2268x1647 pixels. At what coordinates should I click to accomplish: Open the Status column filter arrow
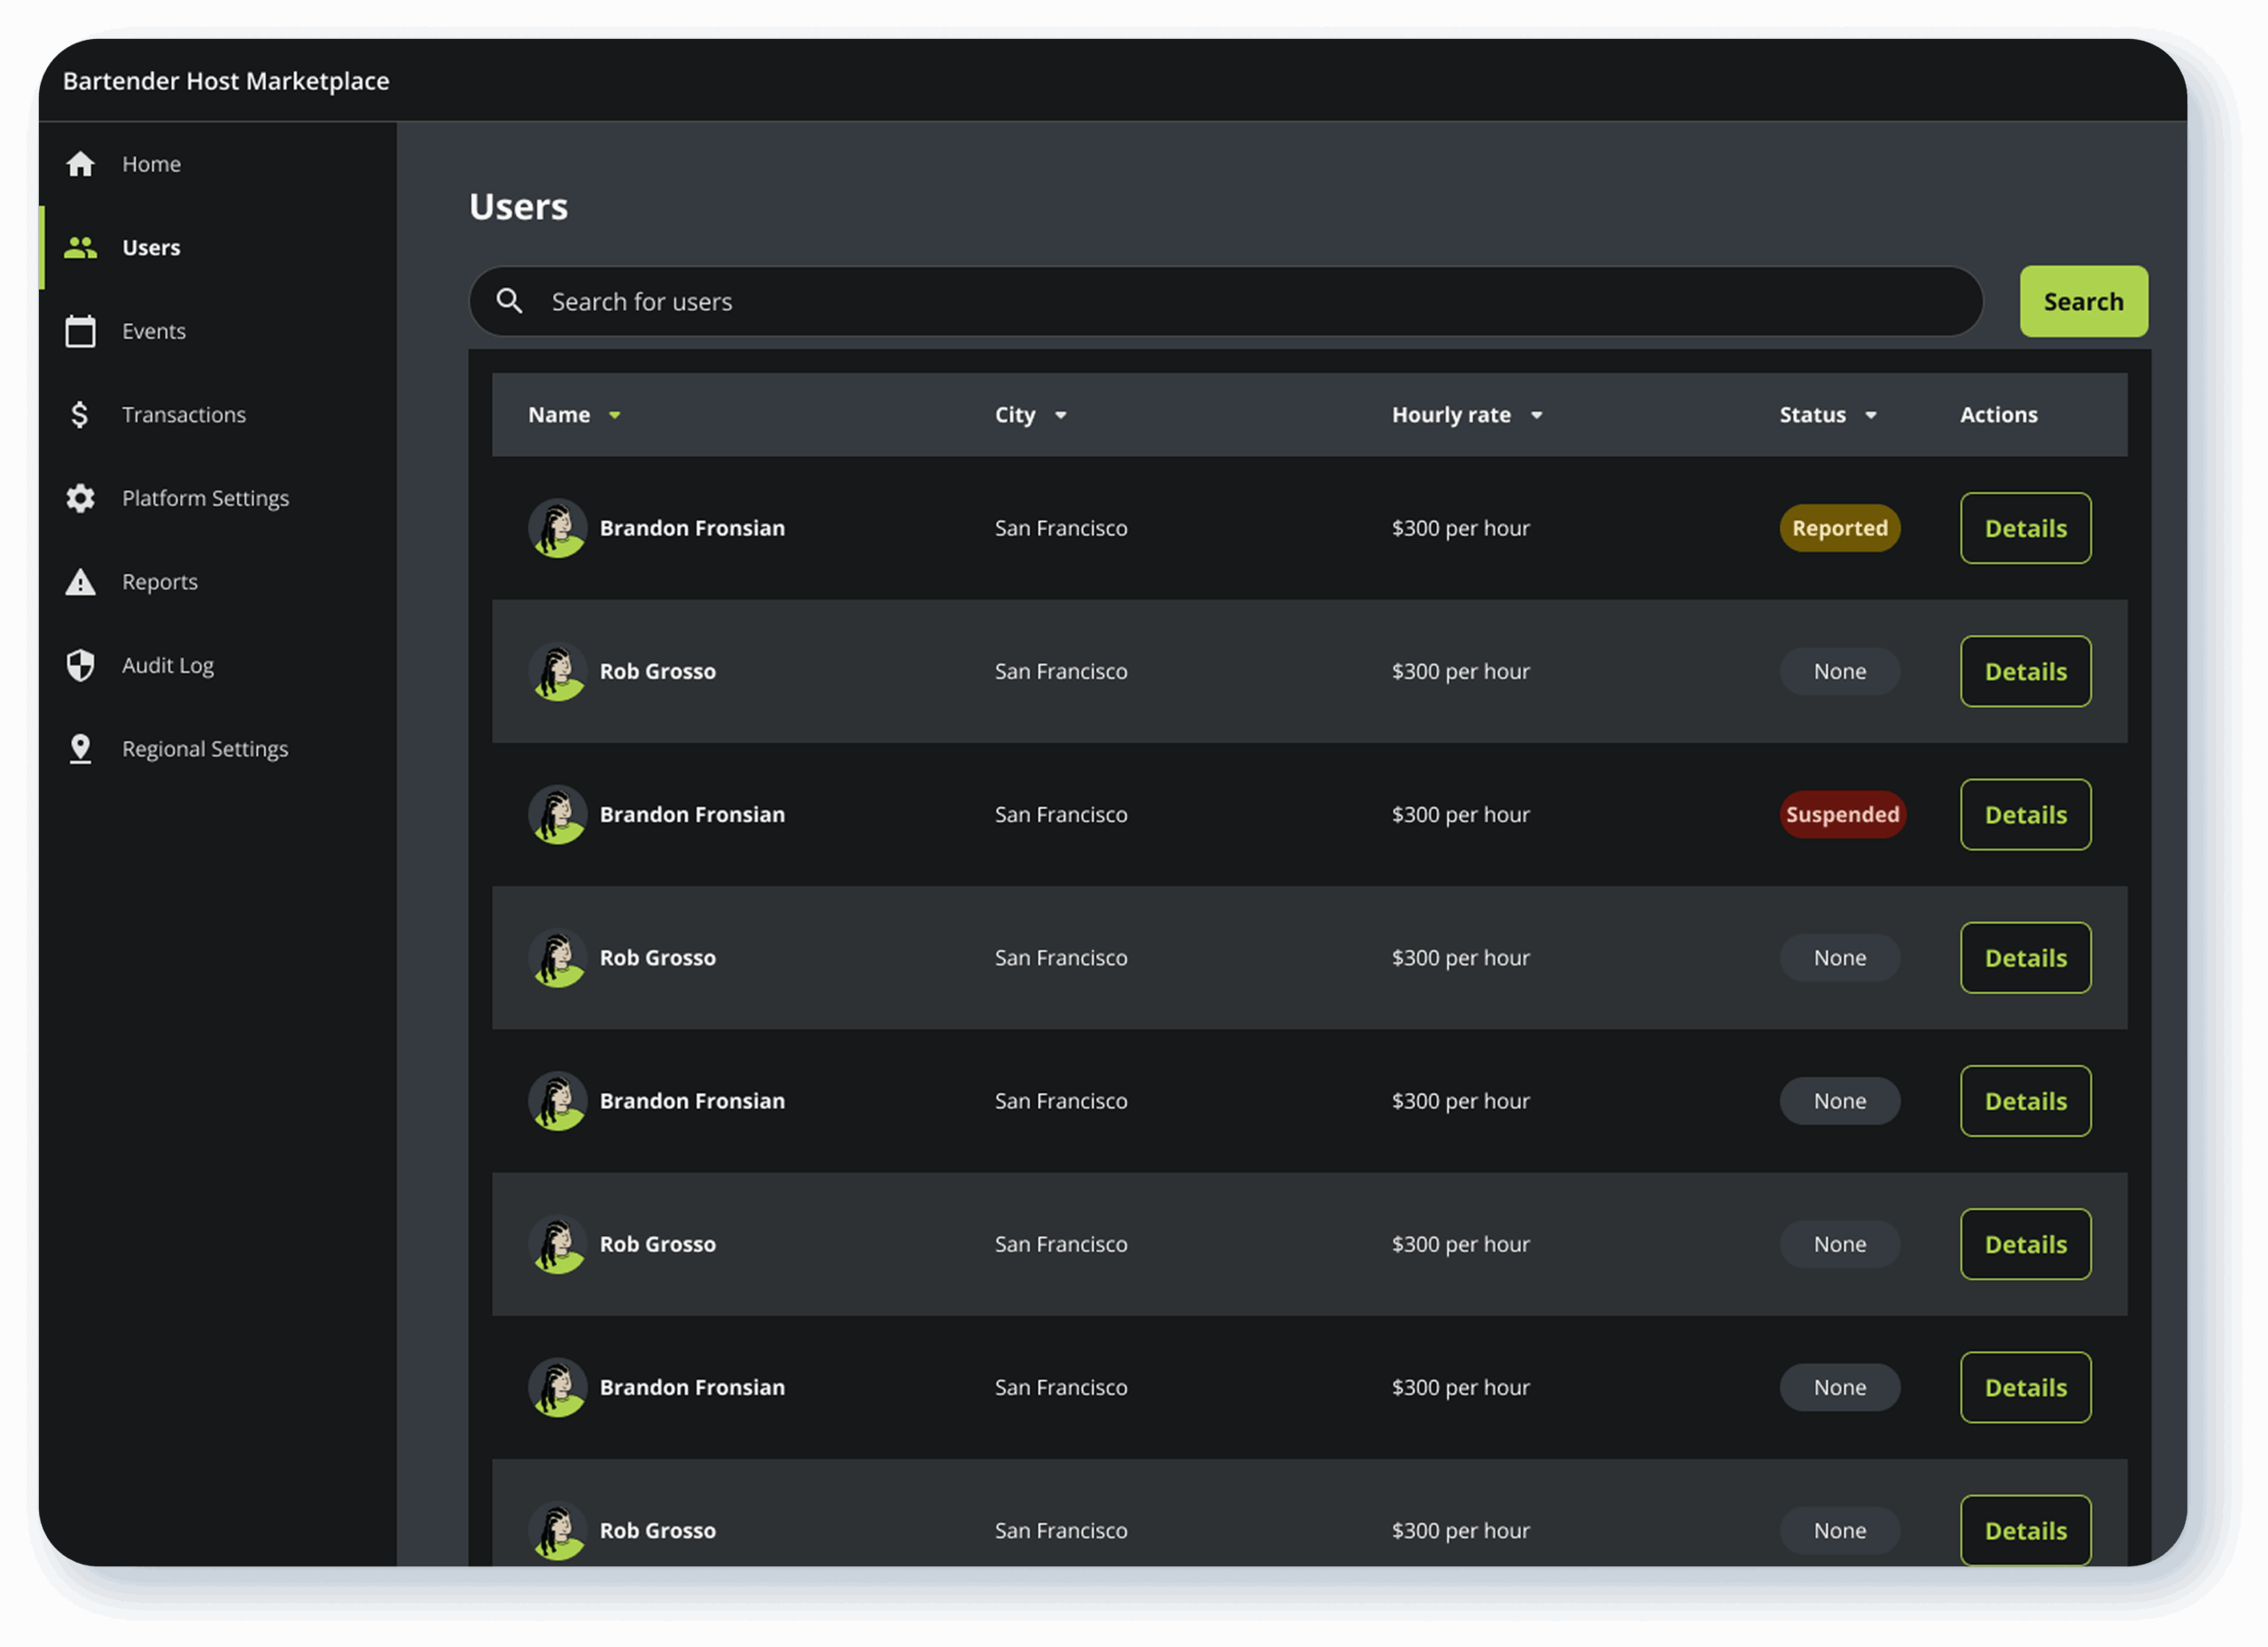click(1870, 415)
